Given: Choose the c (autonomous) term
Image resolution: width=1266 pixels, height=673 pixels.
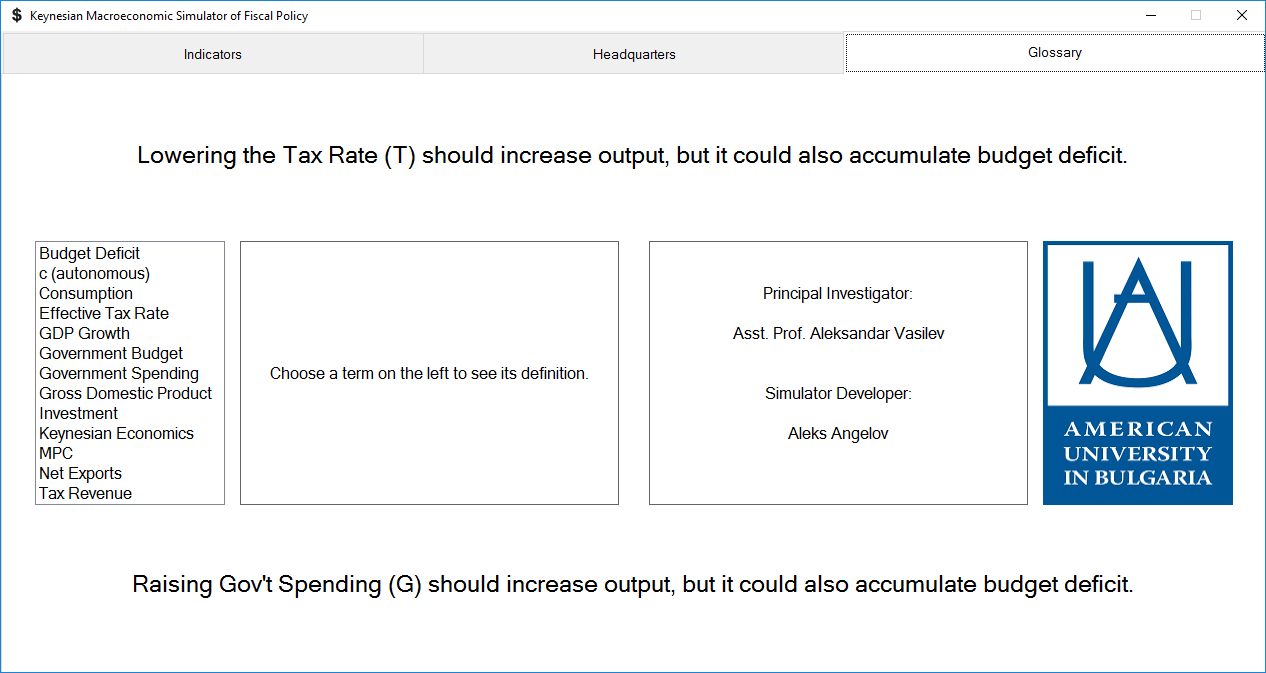Looking at the screenshot, I should 95,274.
